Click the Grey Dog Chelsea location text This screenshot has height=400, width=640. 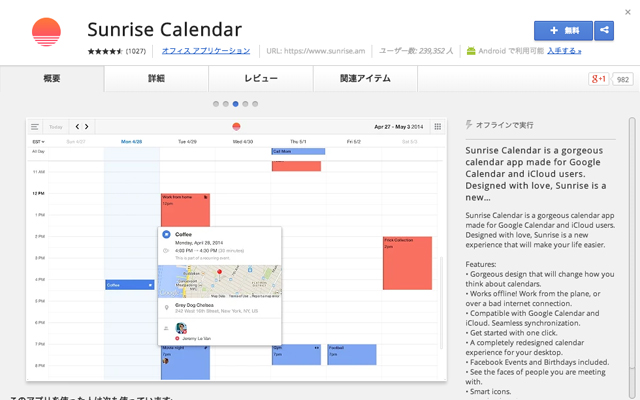[x=194, y=305]
